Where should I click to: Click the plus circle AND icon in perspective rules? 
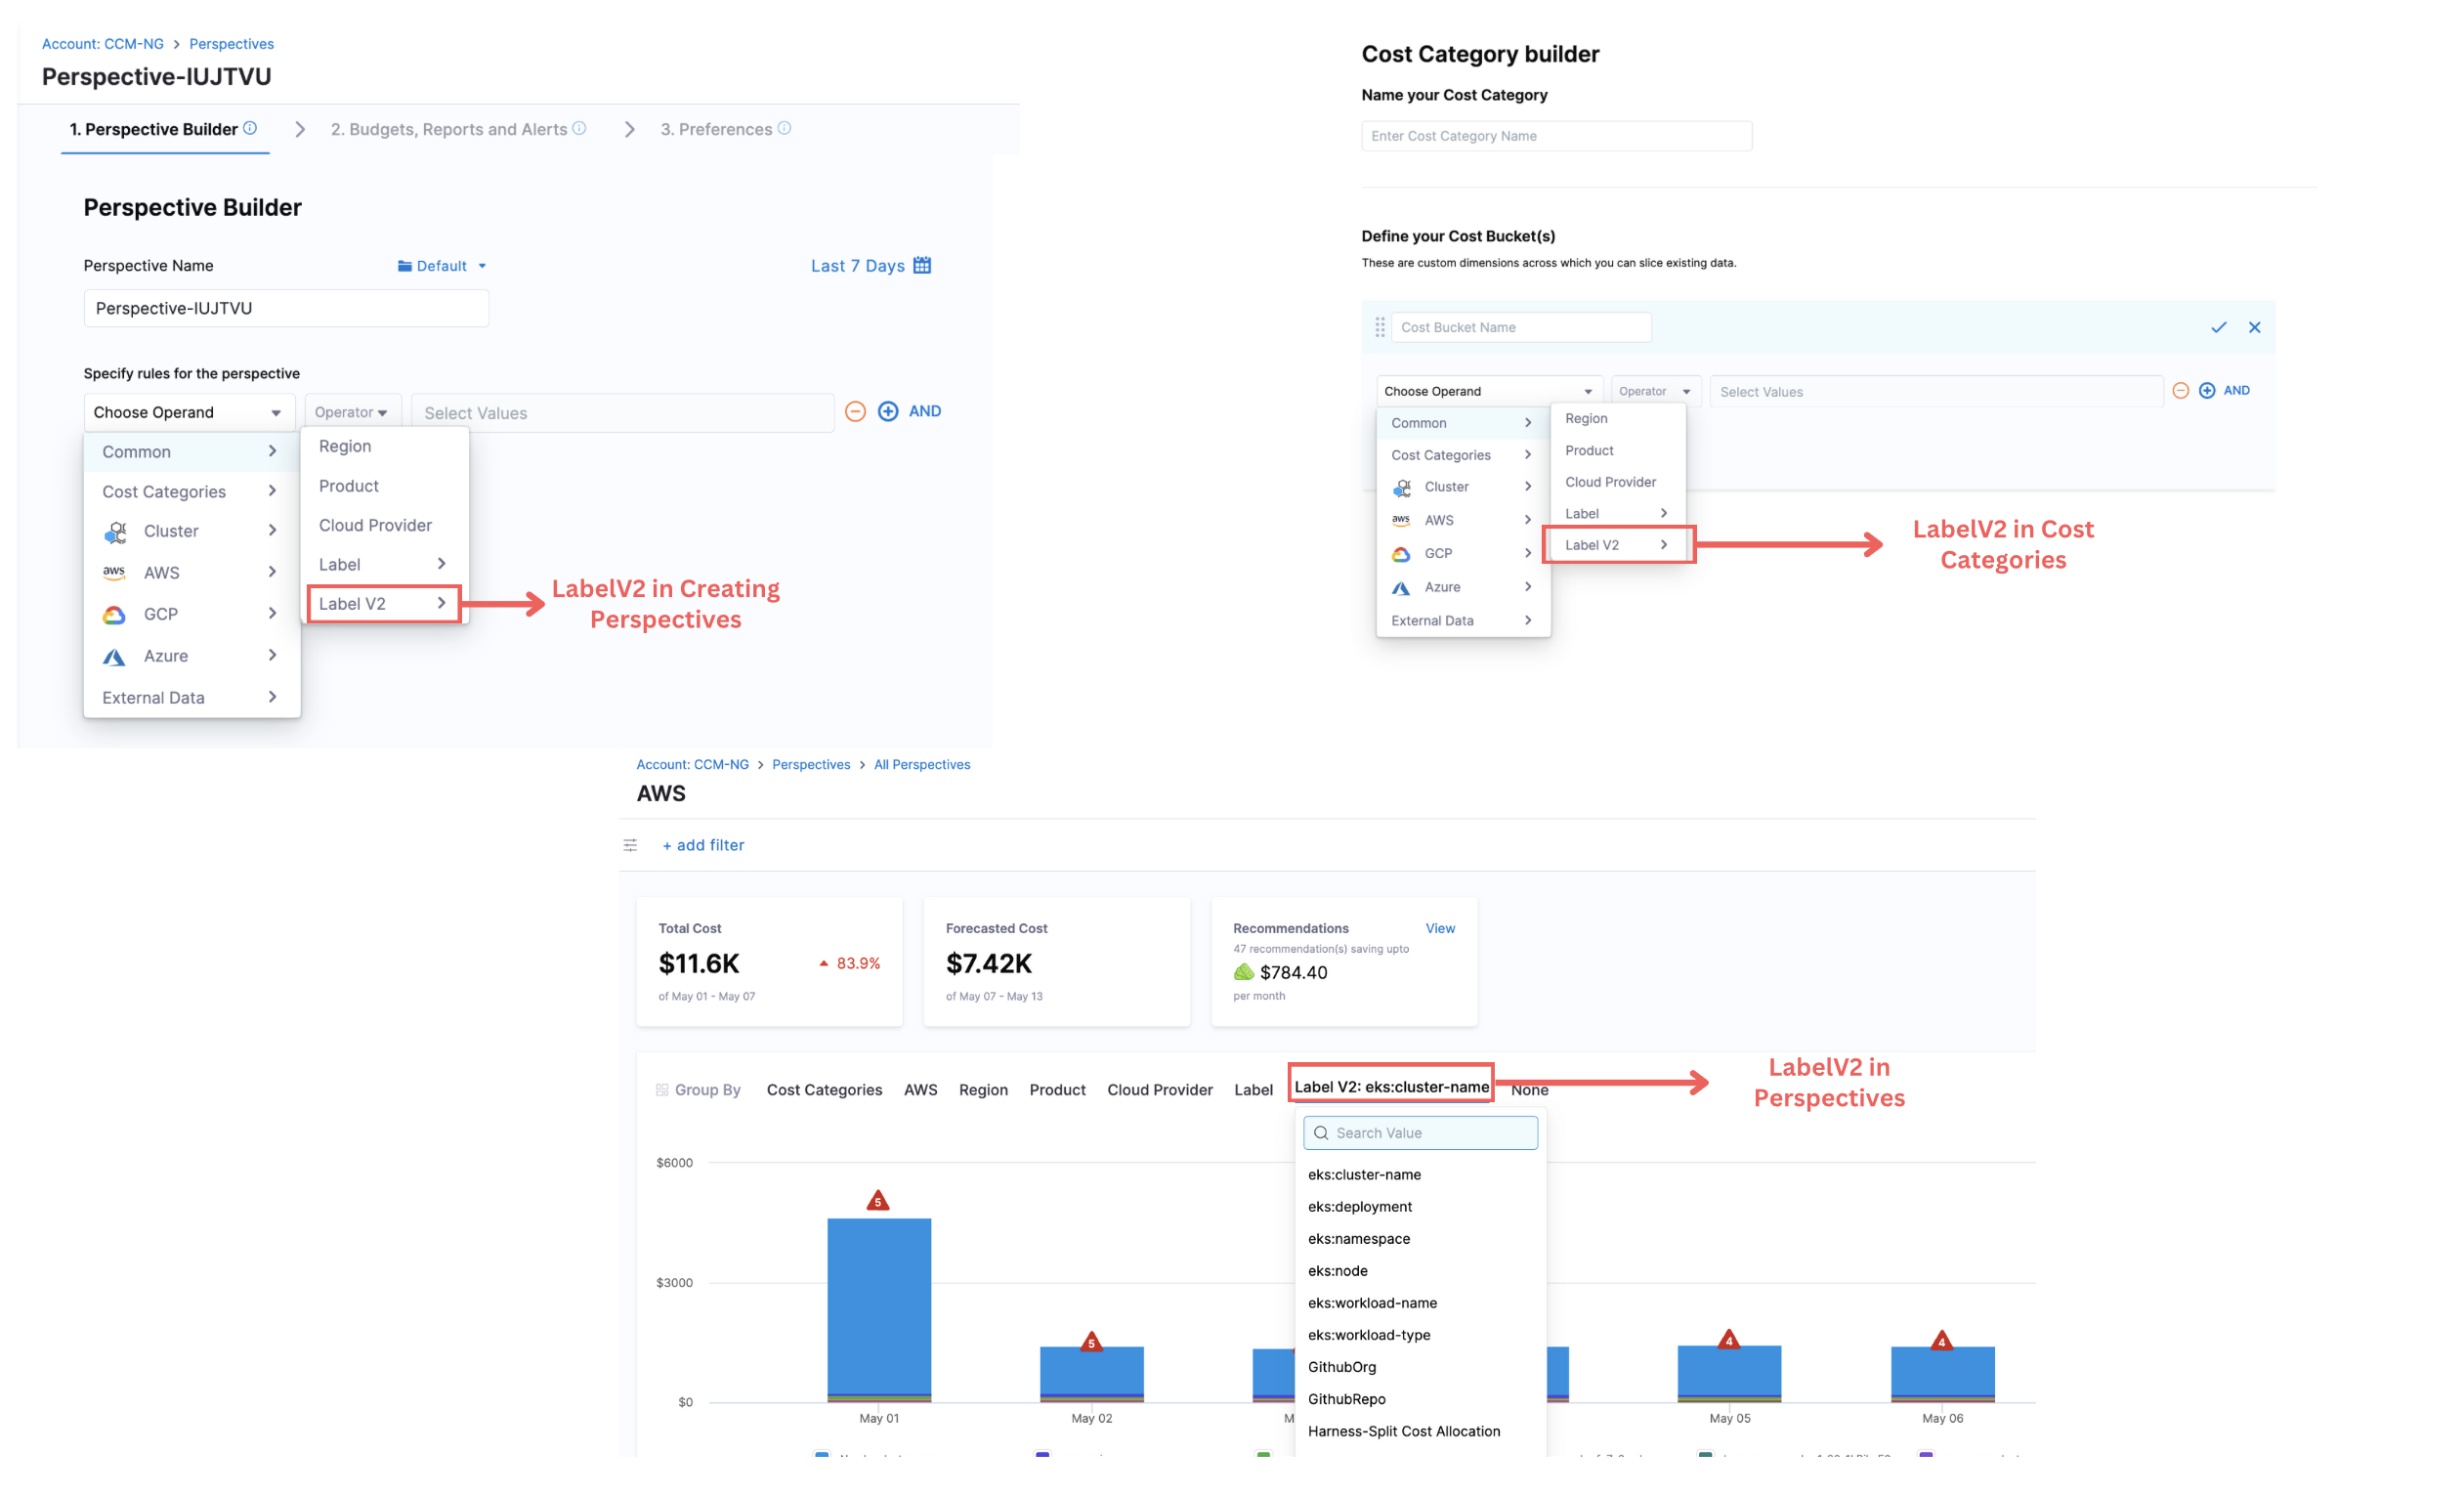tap(888, 411)
